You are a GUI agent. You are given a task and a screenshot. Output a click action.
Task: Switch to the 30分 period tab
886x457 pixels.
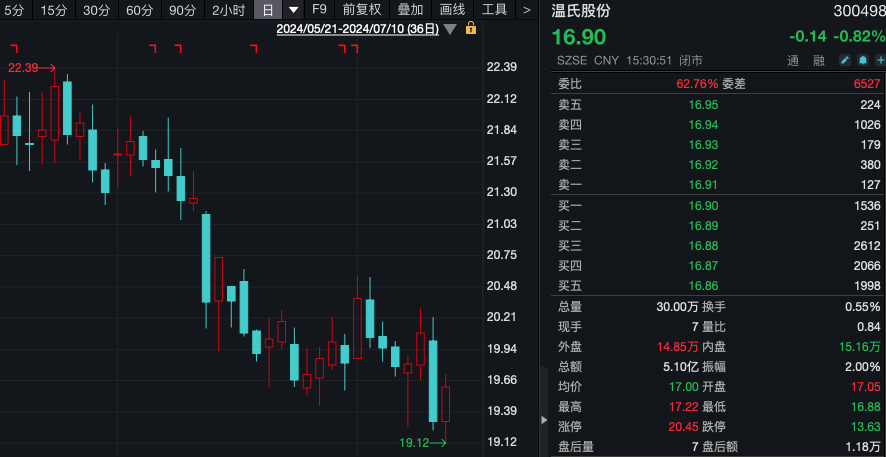click(x=97, y=10)
